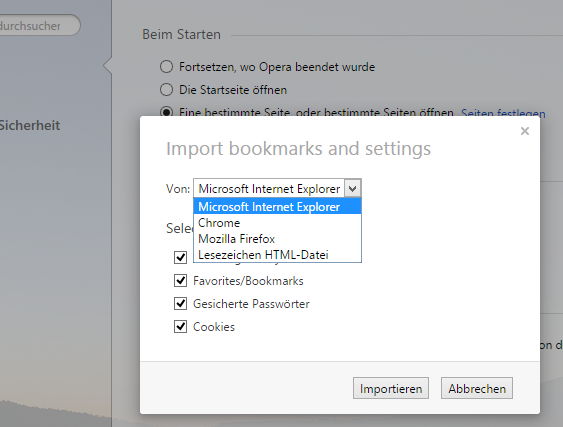Click the Favorites/Bookmarks label text

point(248,281)
